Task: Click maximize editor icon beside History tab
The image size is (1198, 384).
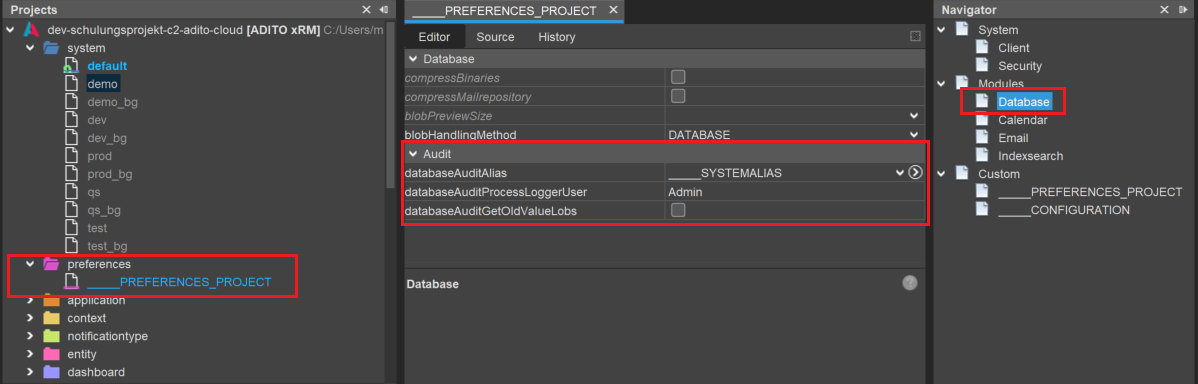Action: 915,37
